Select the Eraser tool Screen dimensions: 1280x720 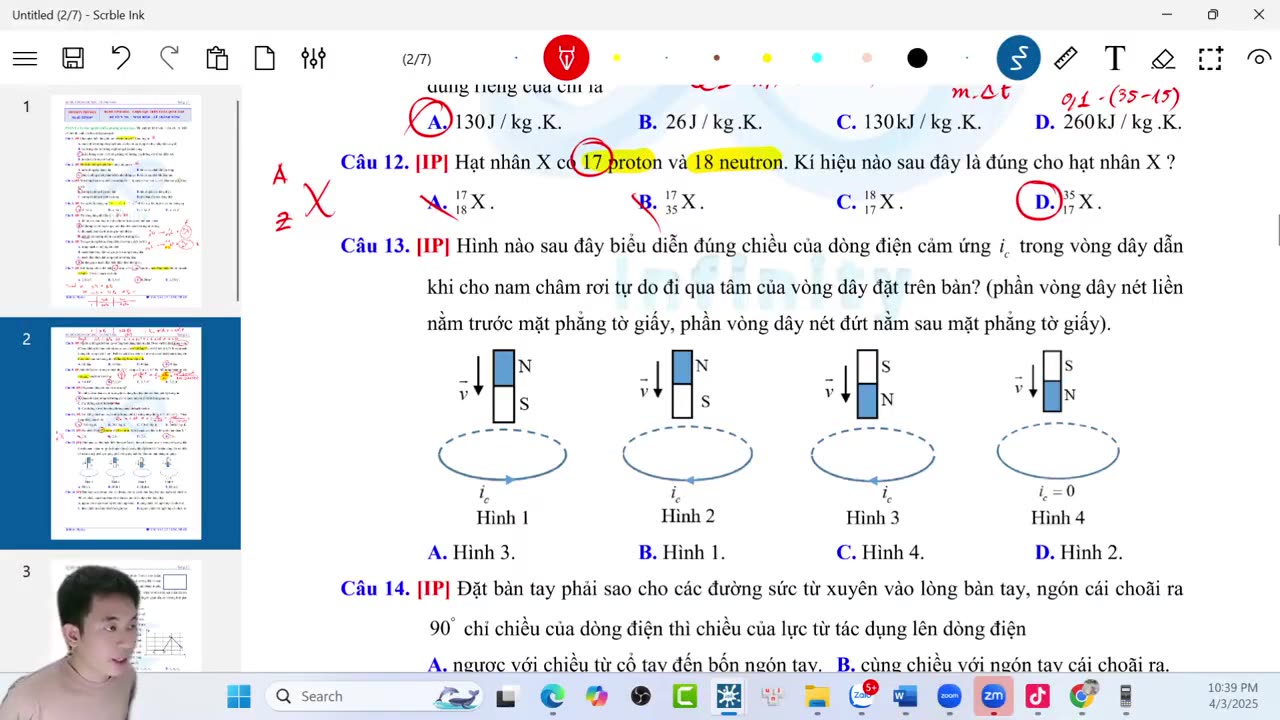1162,59
